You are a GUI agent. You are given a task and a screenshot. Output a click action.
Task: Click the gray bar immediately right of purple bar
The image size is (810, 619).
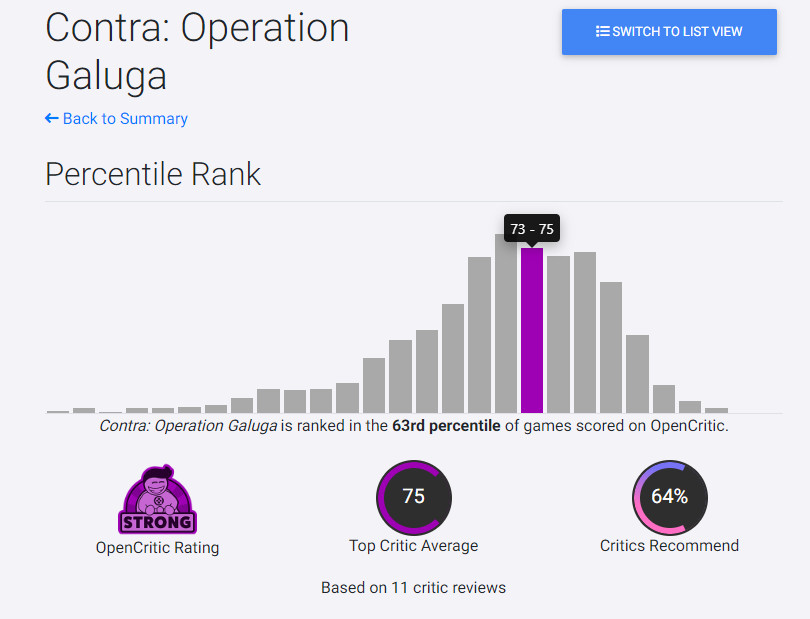pos(558,334)
